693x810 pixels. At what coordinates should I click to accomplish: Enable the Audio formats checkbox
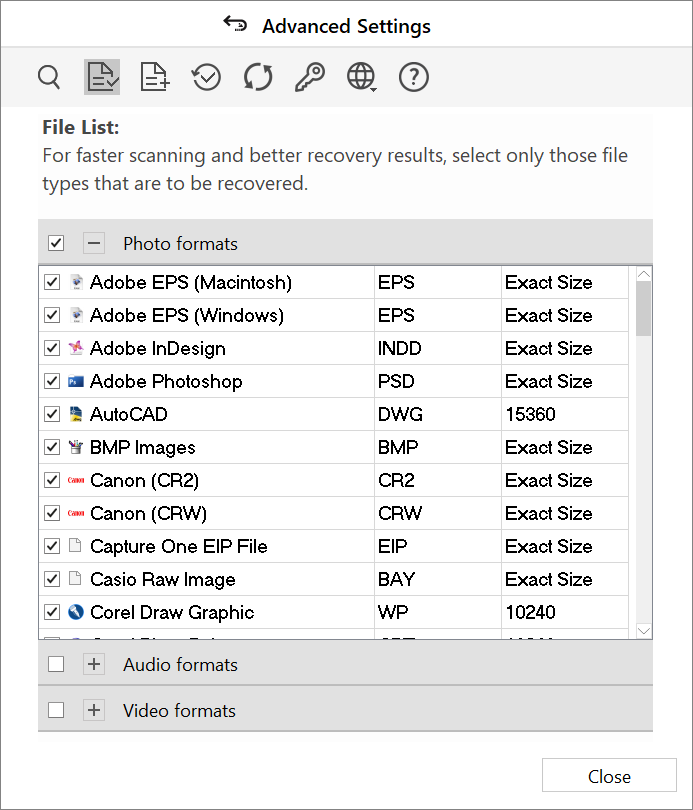pyautogui.click(x=56, y=665)
